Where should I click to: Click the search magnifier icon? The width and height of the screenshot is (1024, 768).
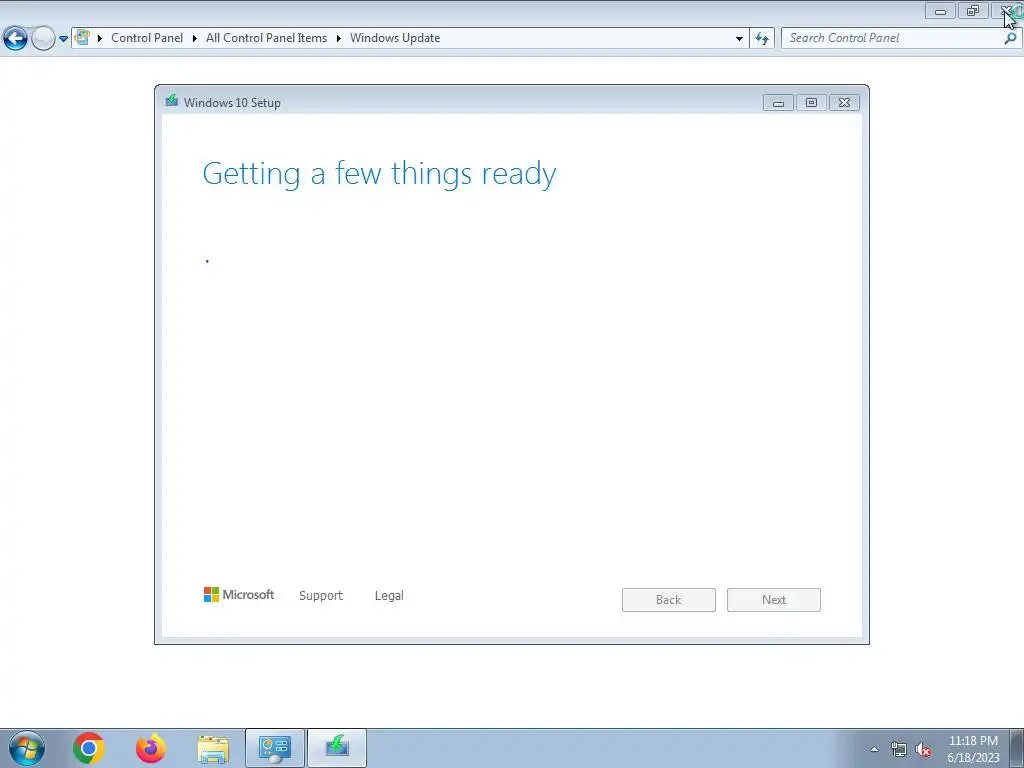(x=1010, y=38)
